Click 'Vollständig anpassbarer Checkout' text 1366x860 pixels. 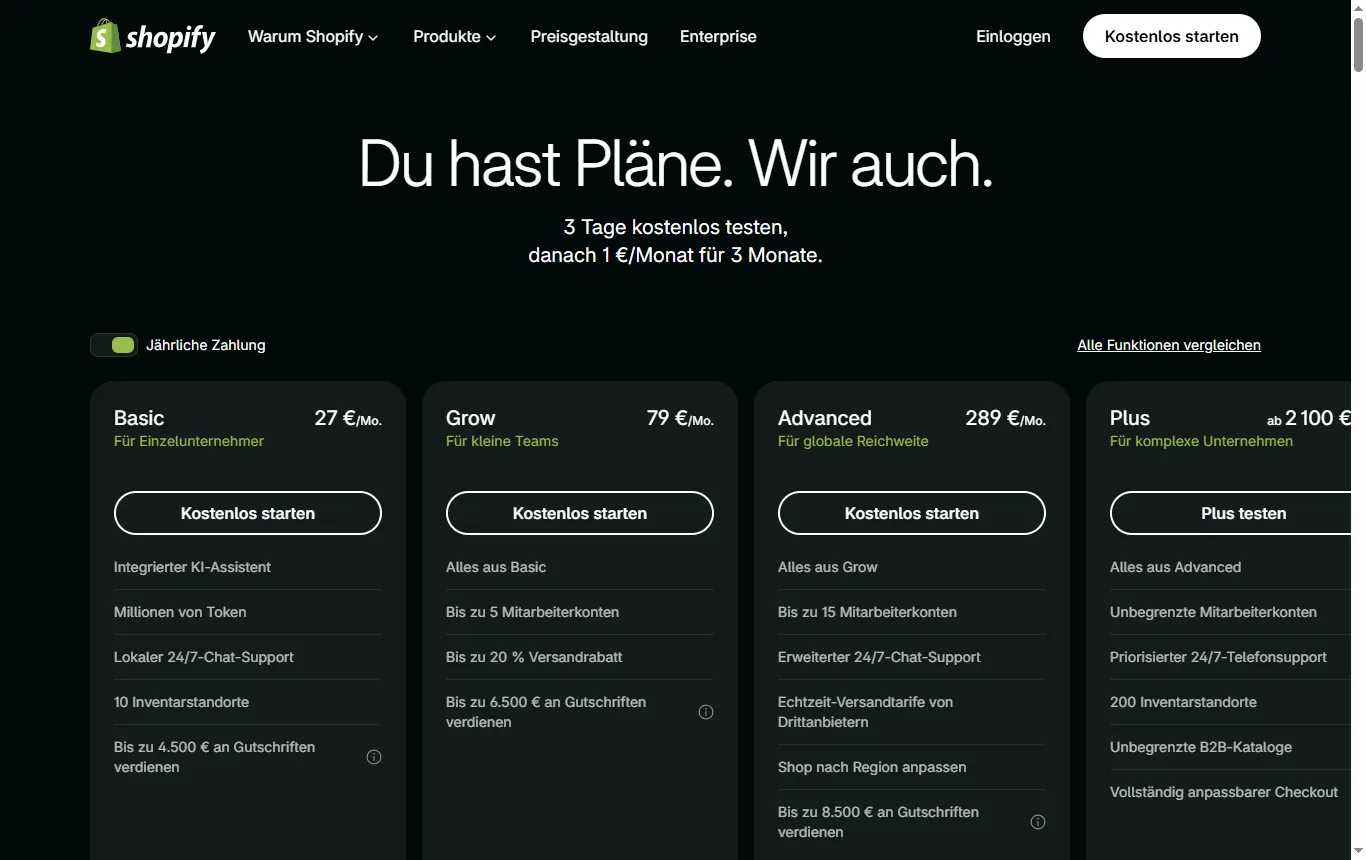coord(1224,792)
